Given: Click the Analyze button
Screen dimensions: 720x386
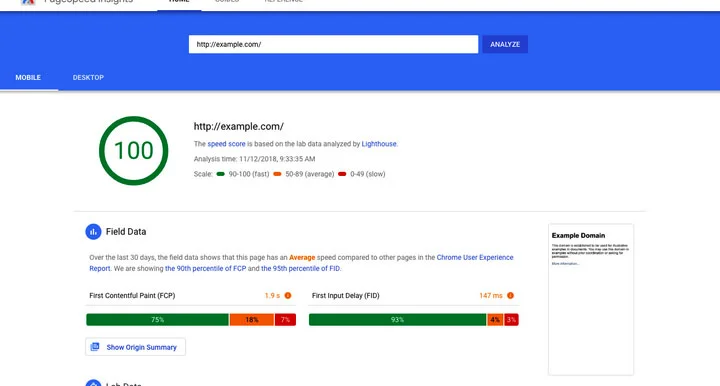Looking at the screenshot, I should tap(505, 45).
